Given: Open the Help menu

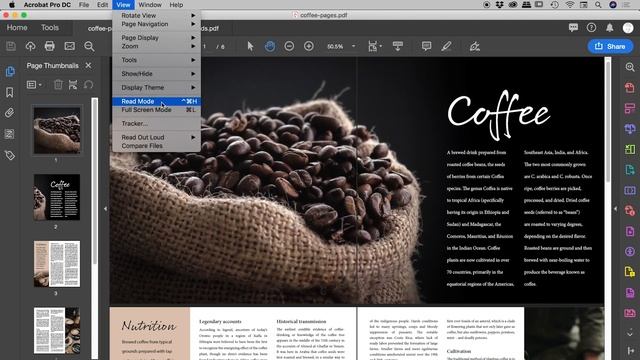Looking at the screenshot, I should [x=176, y=5].
